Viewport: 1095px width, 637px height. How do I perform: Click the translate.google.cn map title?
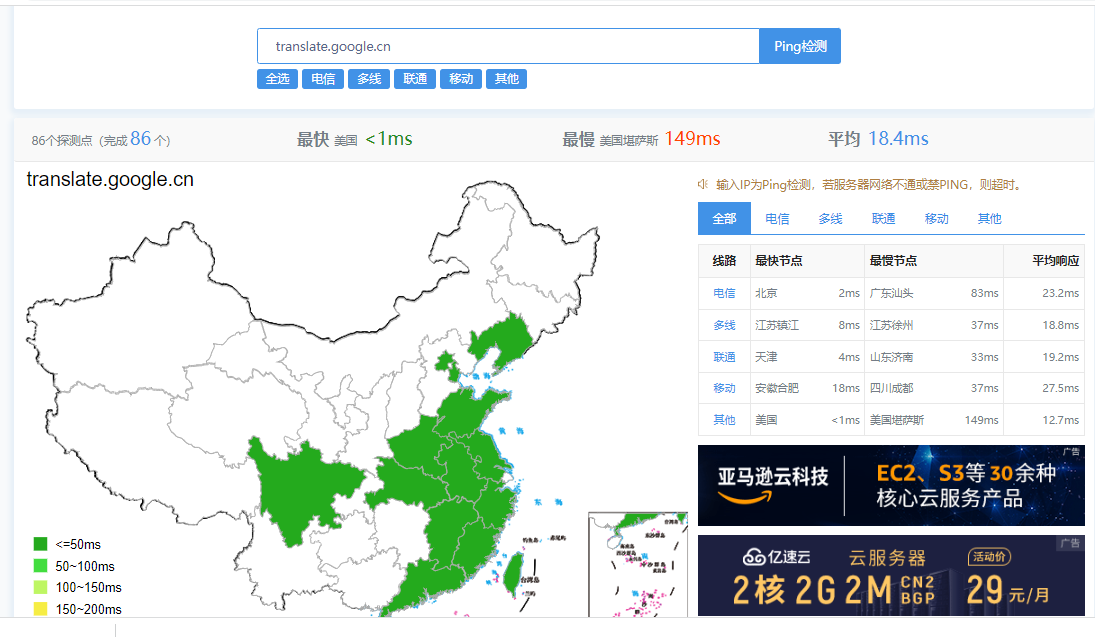coord(110,180)
